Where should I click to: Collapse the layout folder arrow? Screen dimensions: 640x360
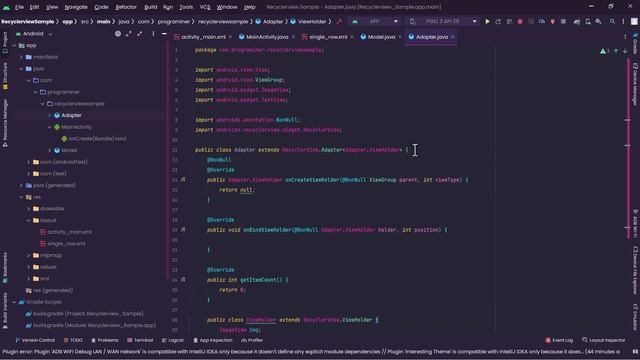(x=29, y=220)
